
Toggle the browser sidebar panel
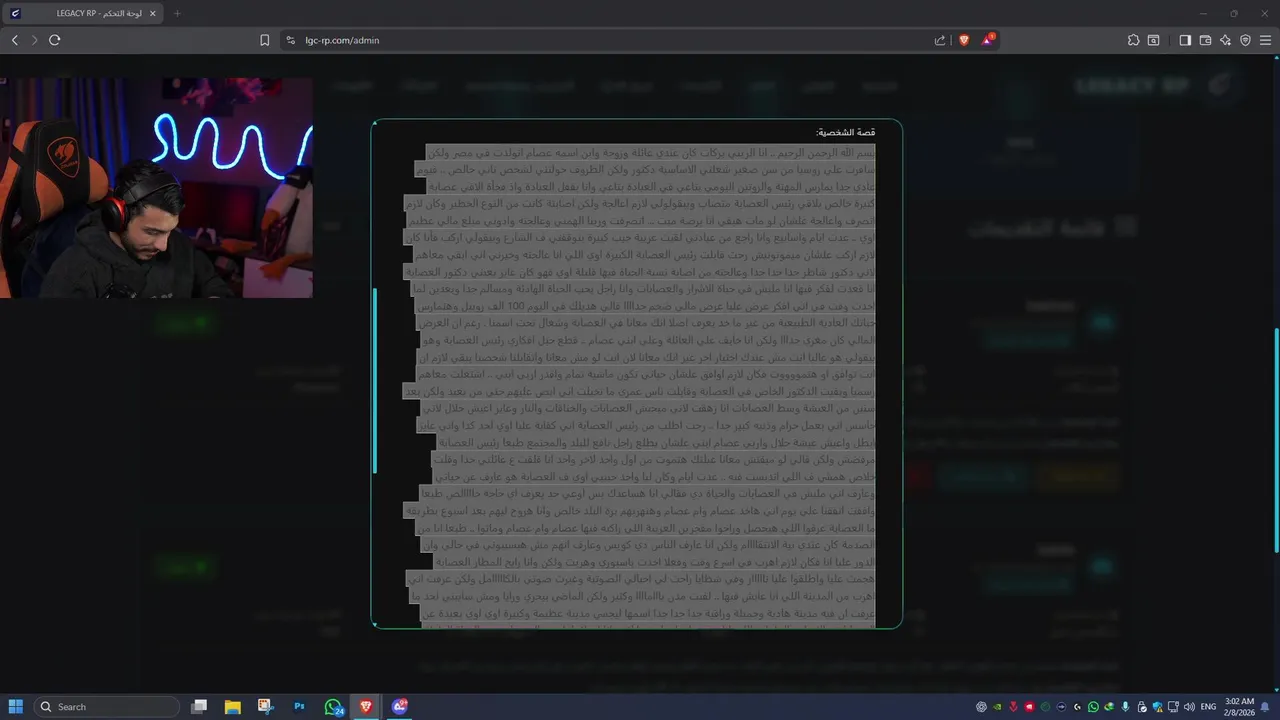pos(1185,40)
